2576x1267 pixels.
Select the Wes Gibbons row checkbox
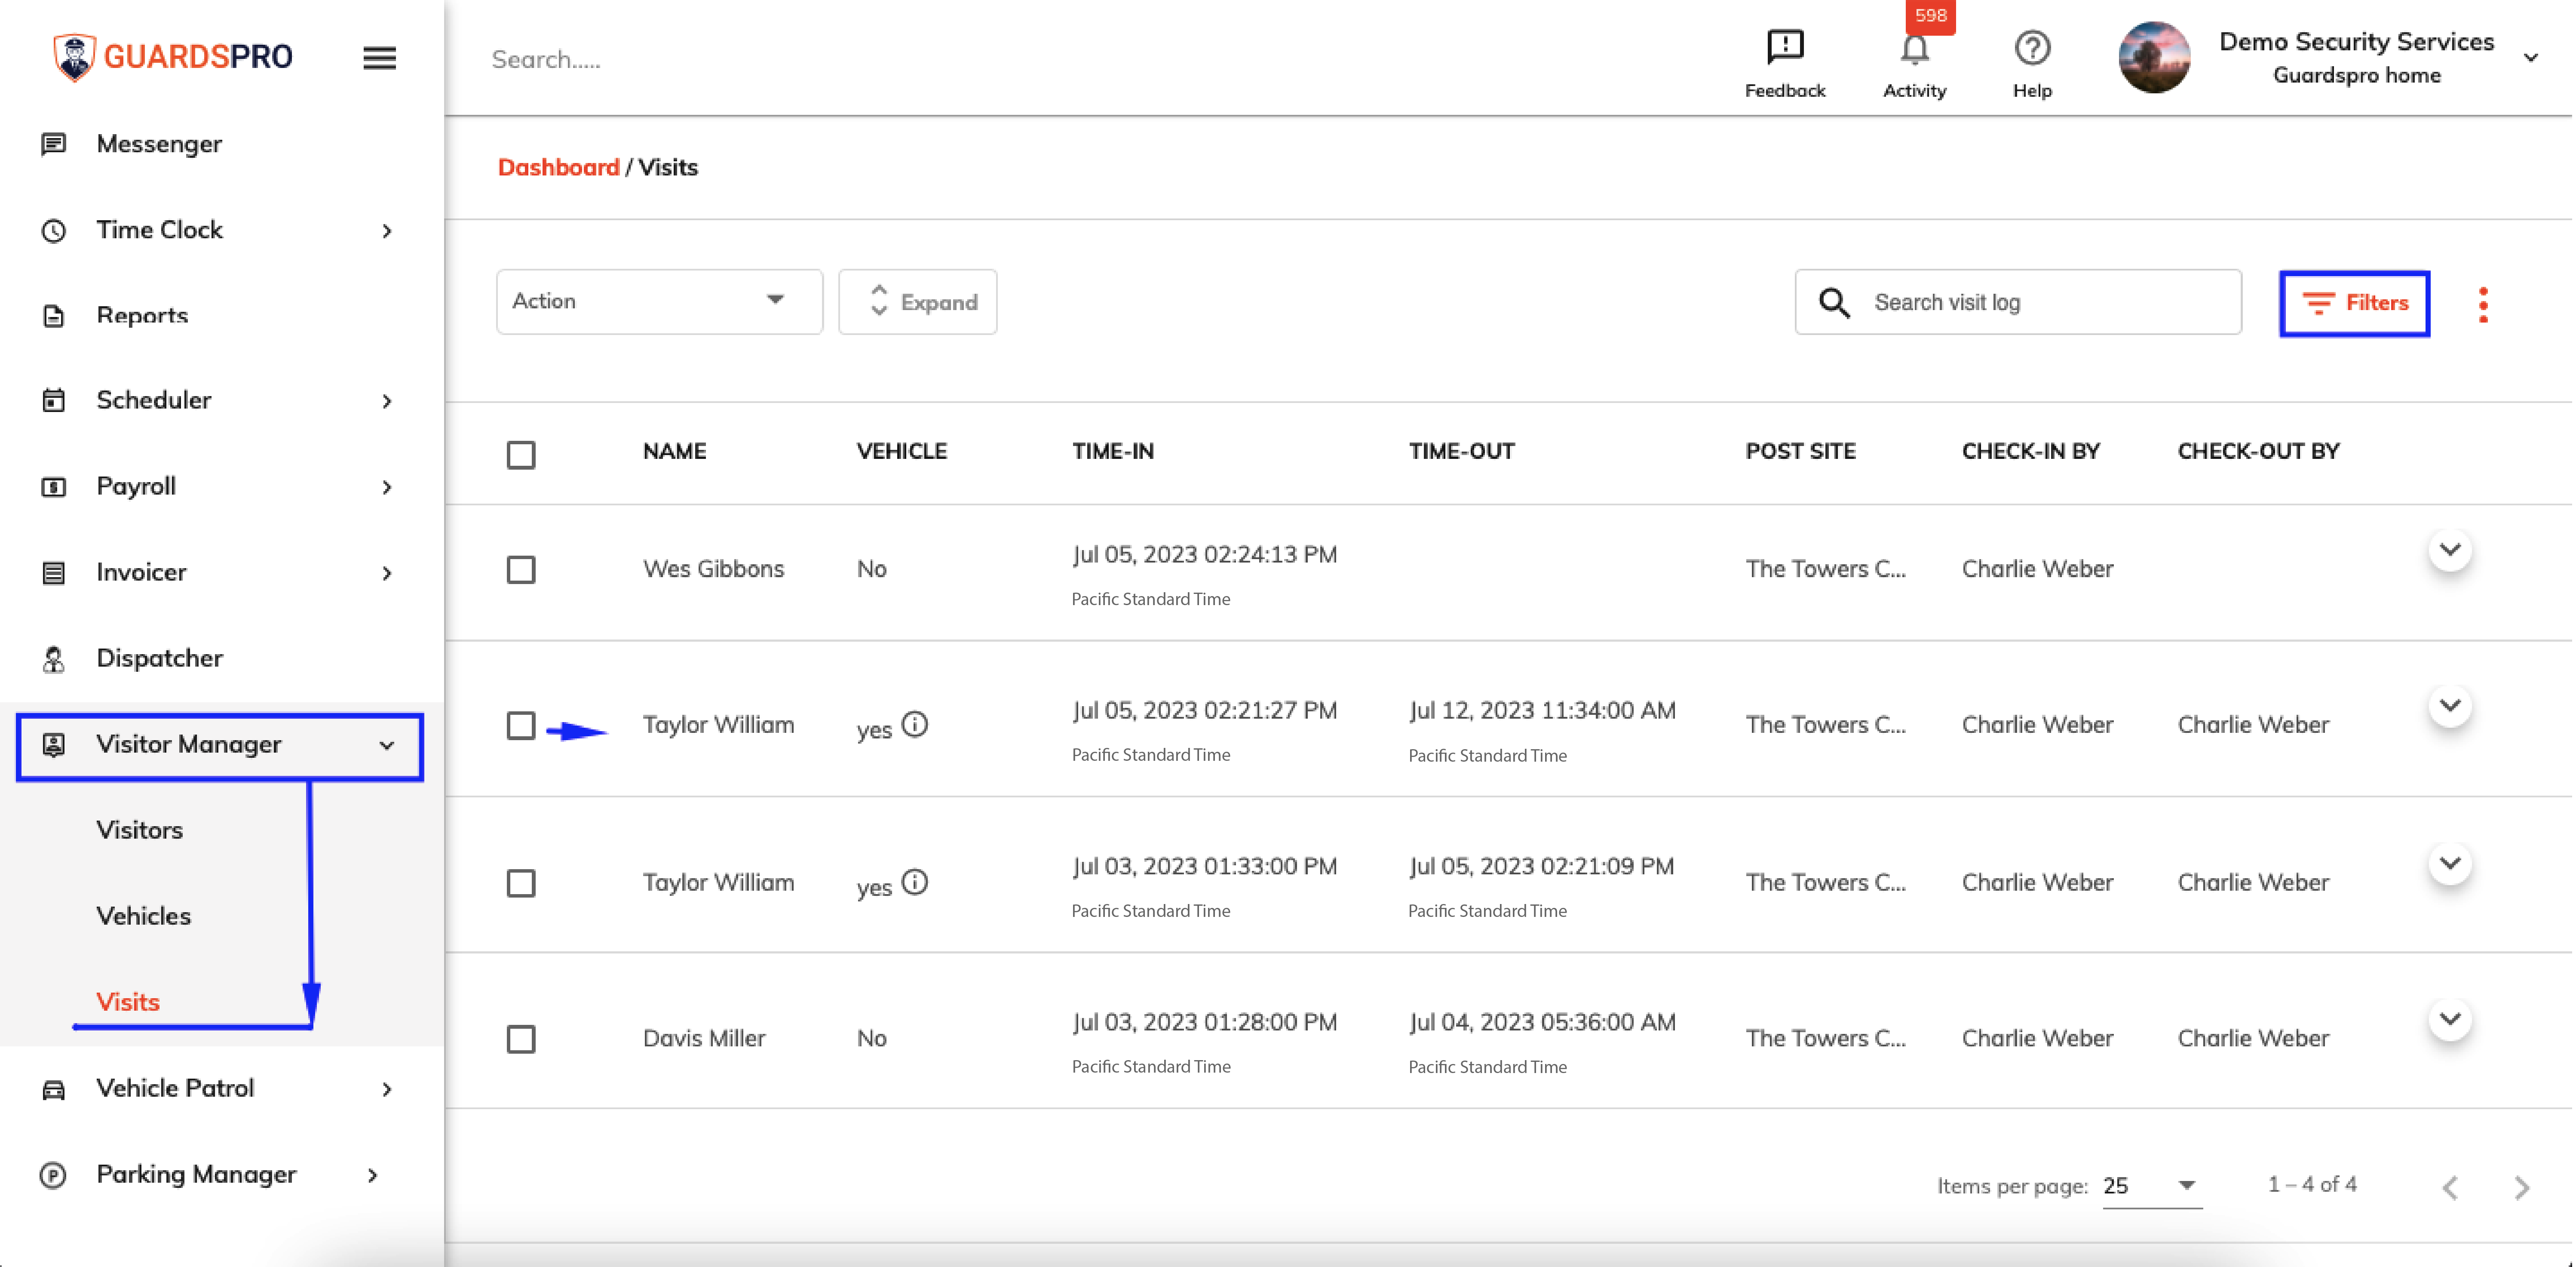(521, 570)
